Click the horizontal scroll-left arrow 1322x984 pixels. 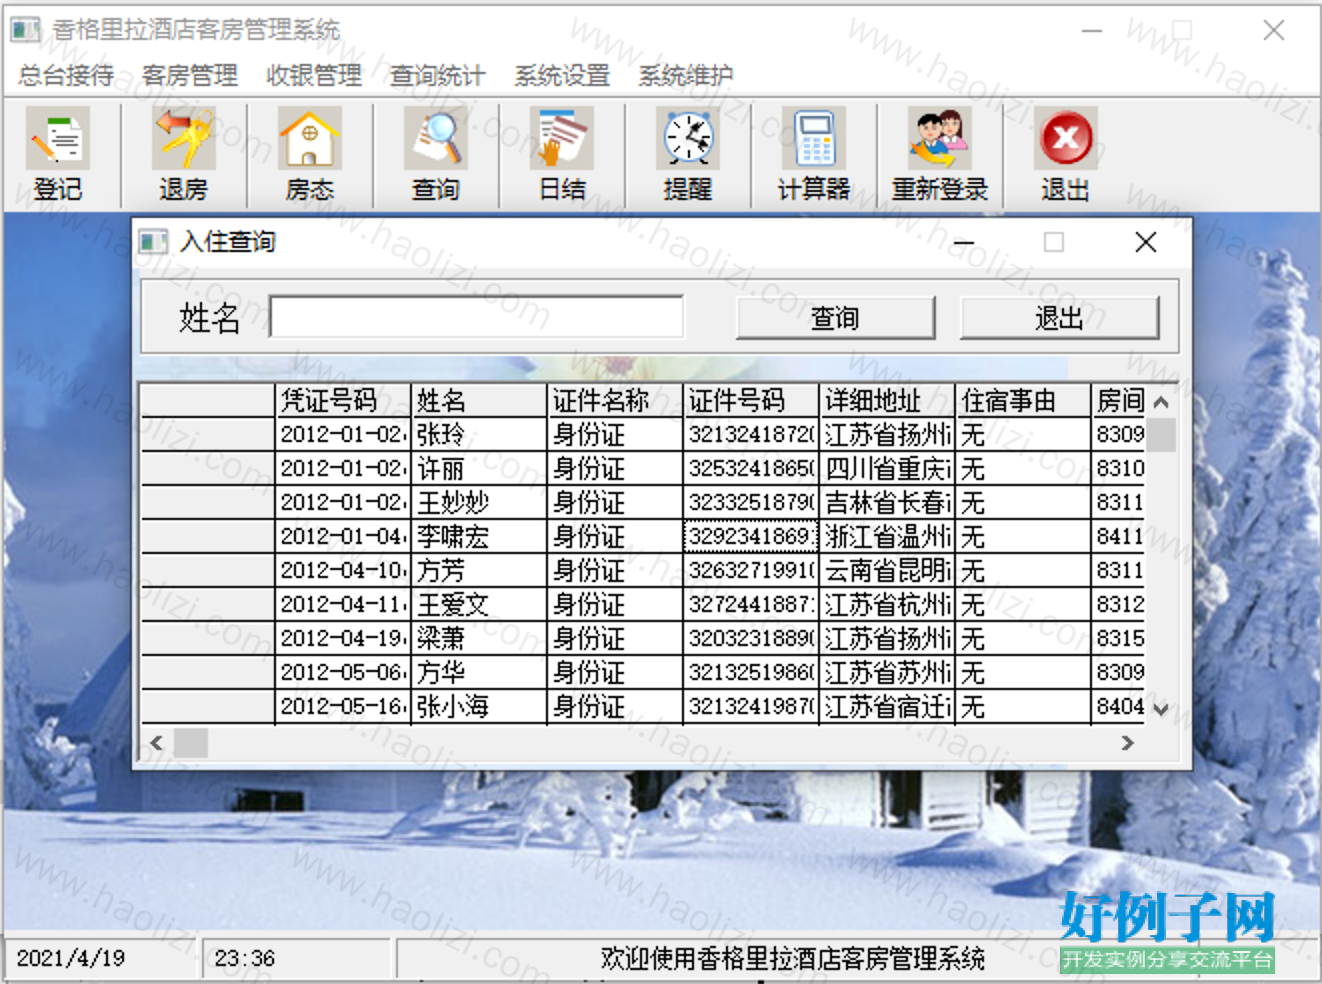[156, 743]
